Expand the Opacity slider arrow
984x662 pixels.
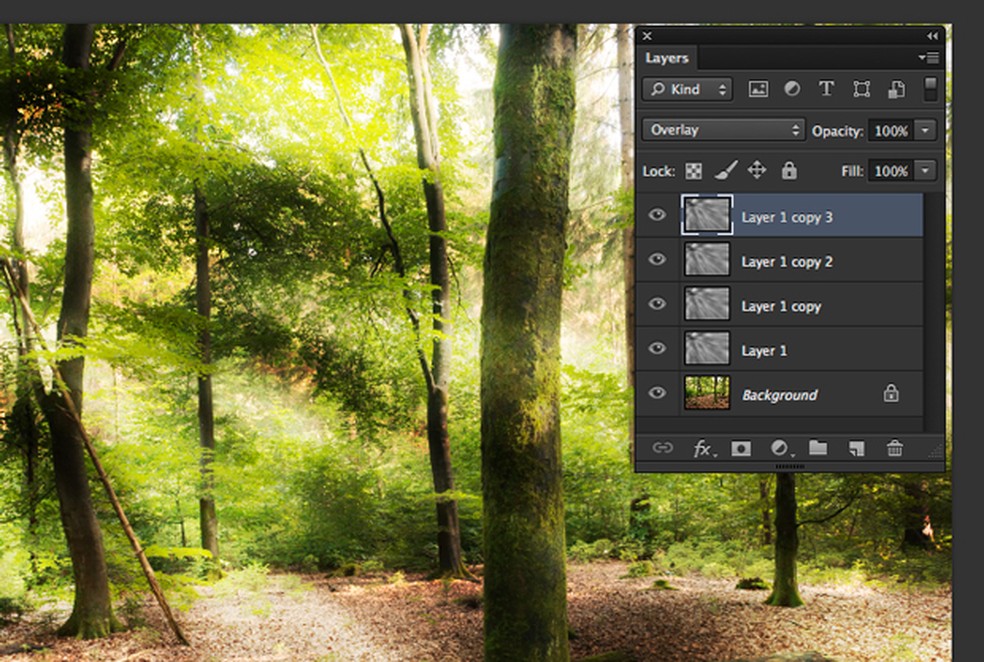[x=925, y=131]
